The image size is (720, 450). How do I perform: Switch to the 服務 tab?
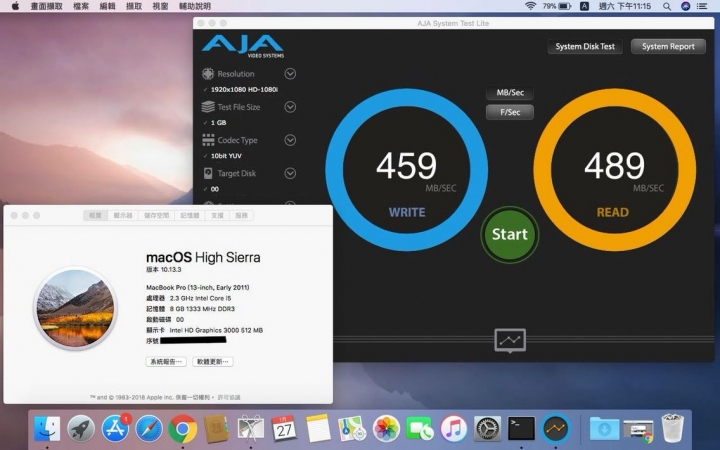tap(242, 215)
